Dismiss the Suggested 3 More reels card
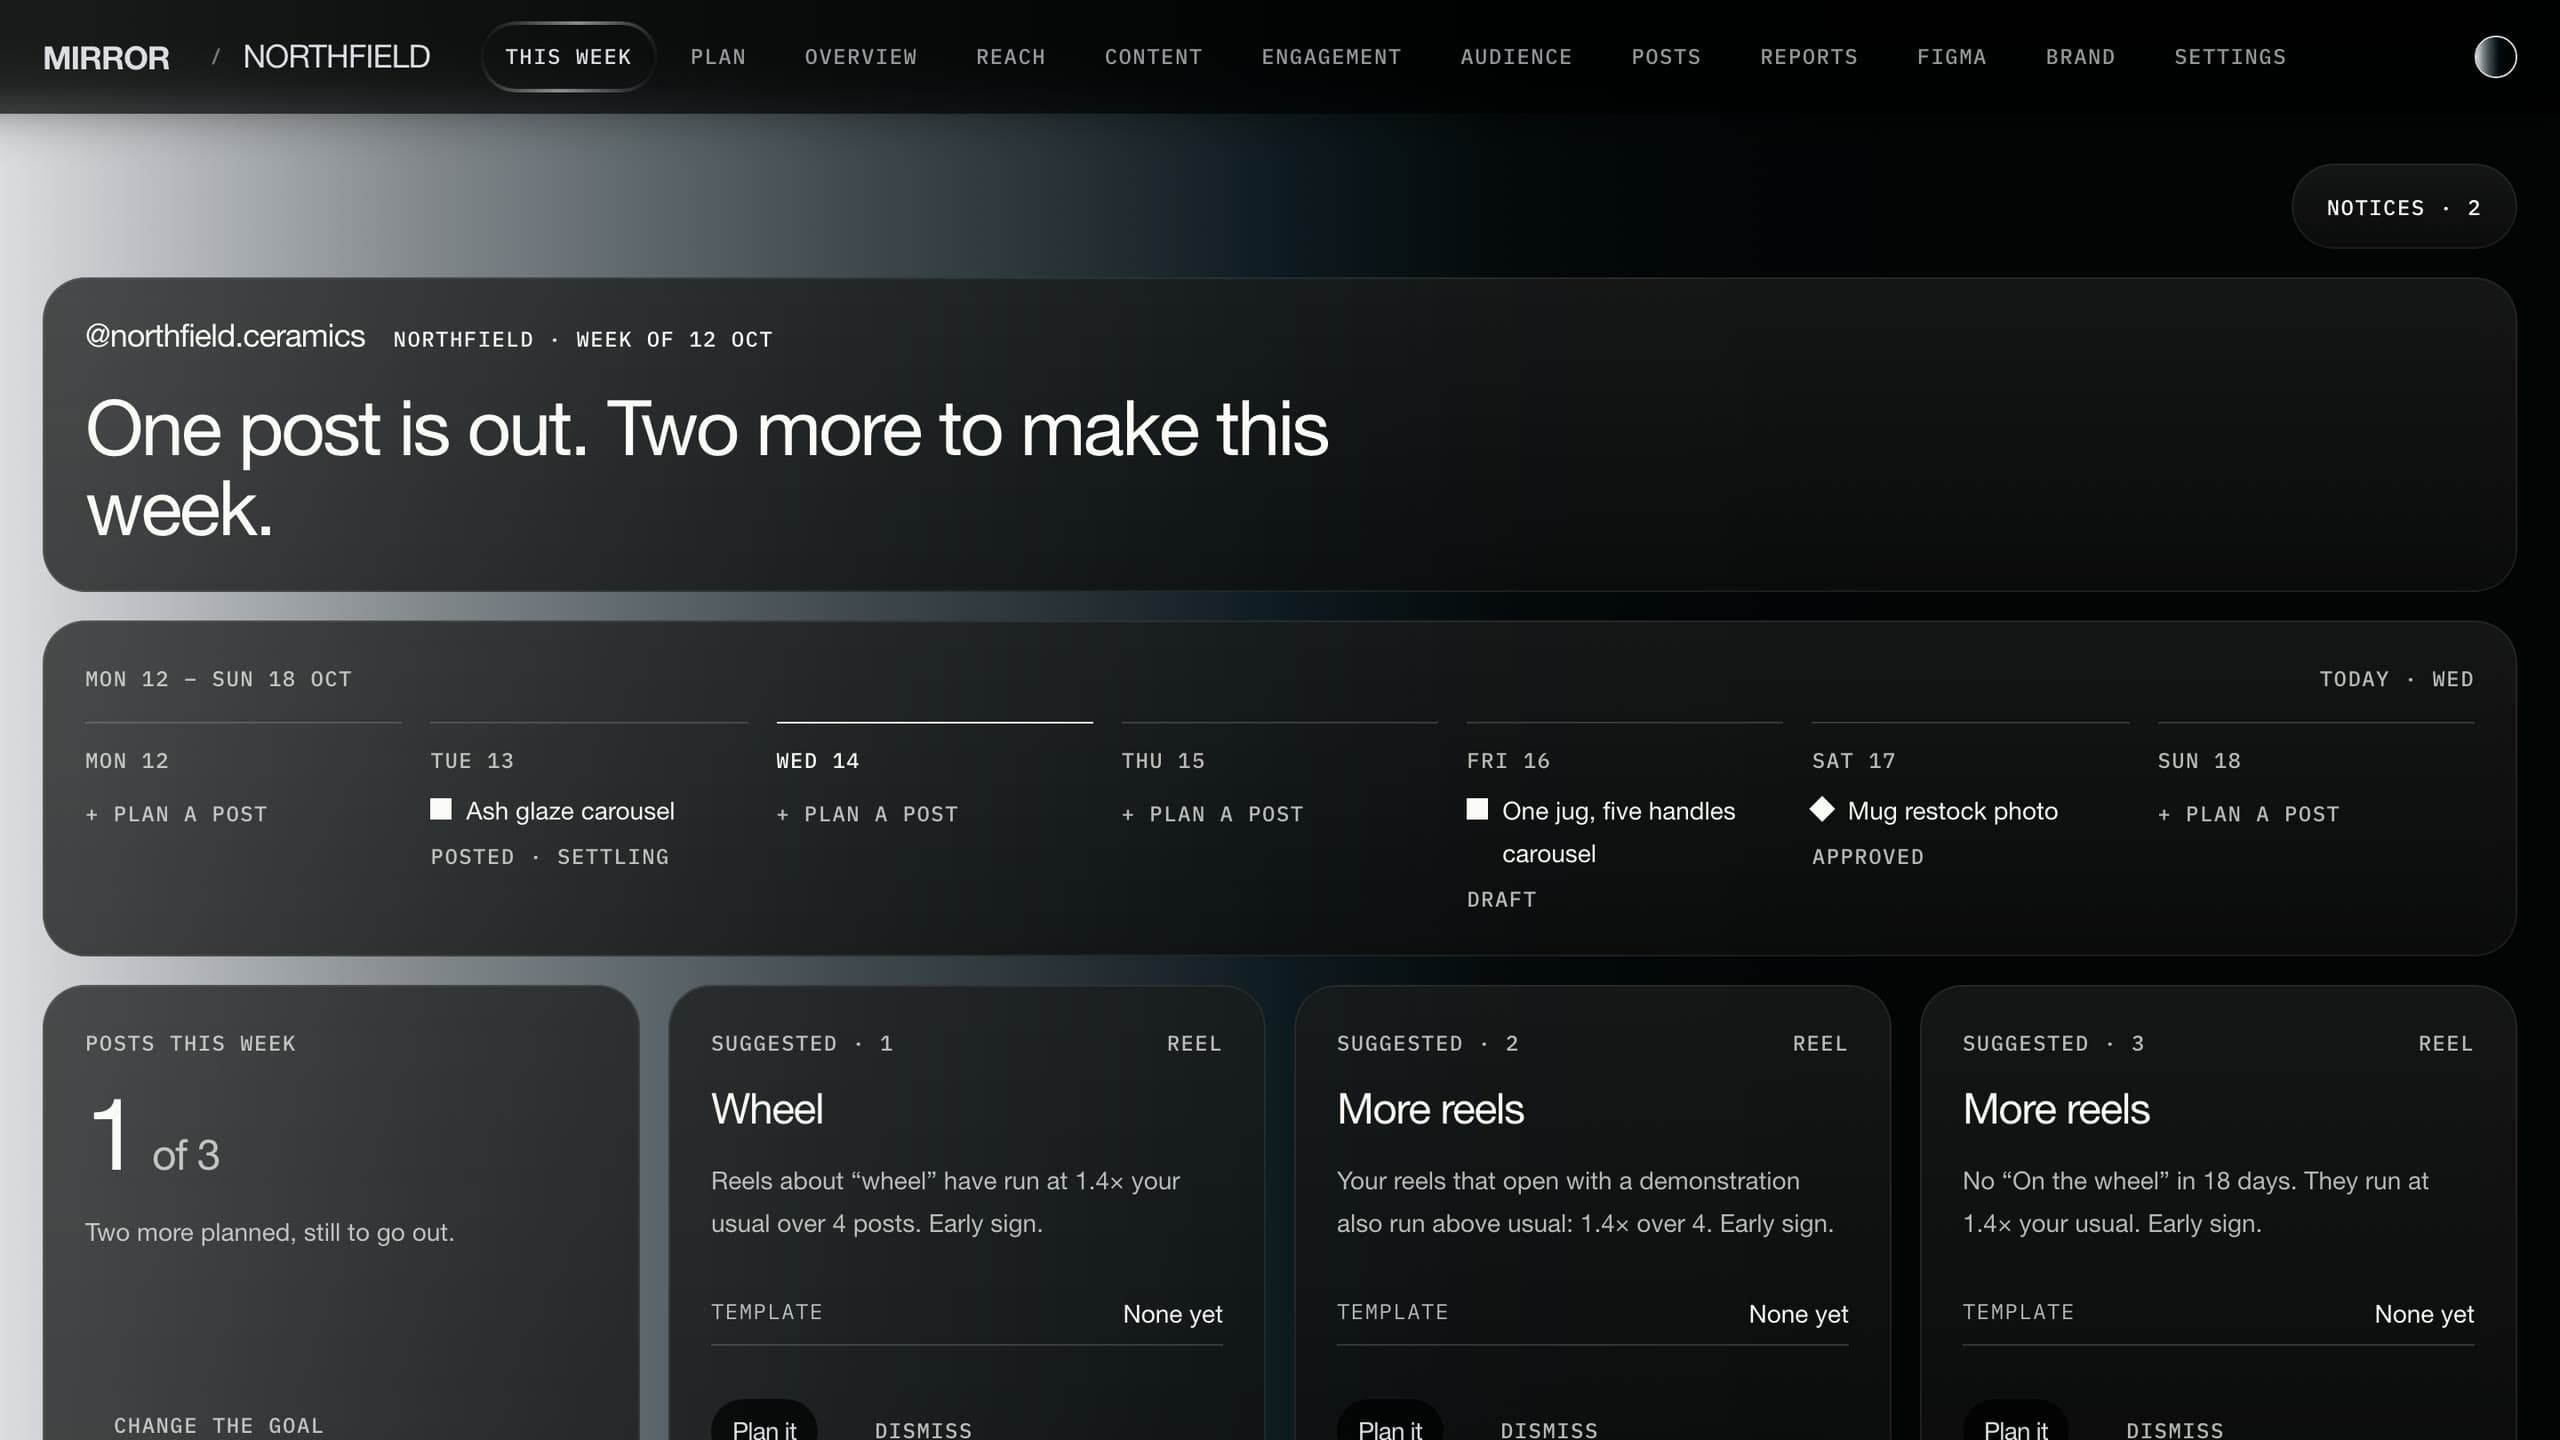This screenshot has height=1440, width=2560. point(2175,1430)
